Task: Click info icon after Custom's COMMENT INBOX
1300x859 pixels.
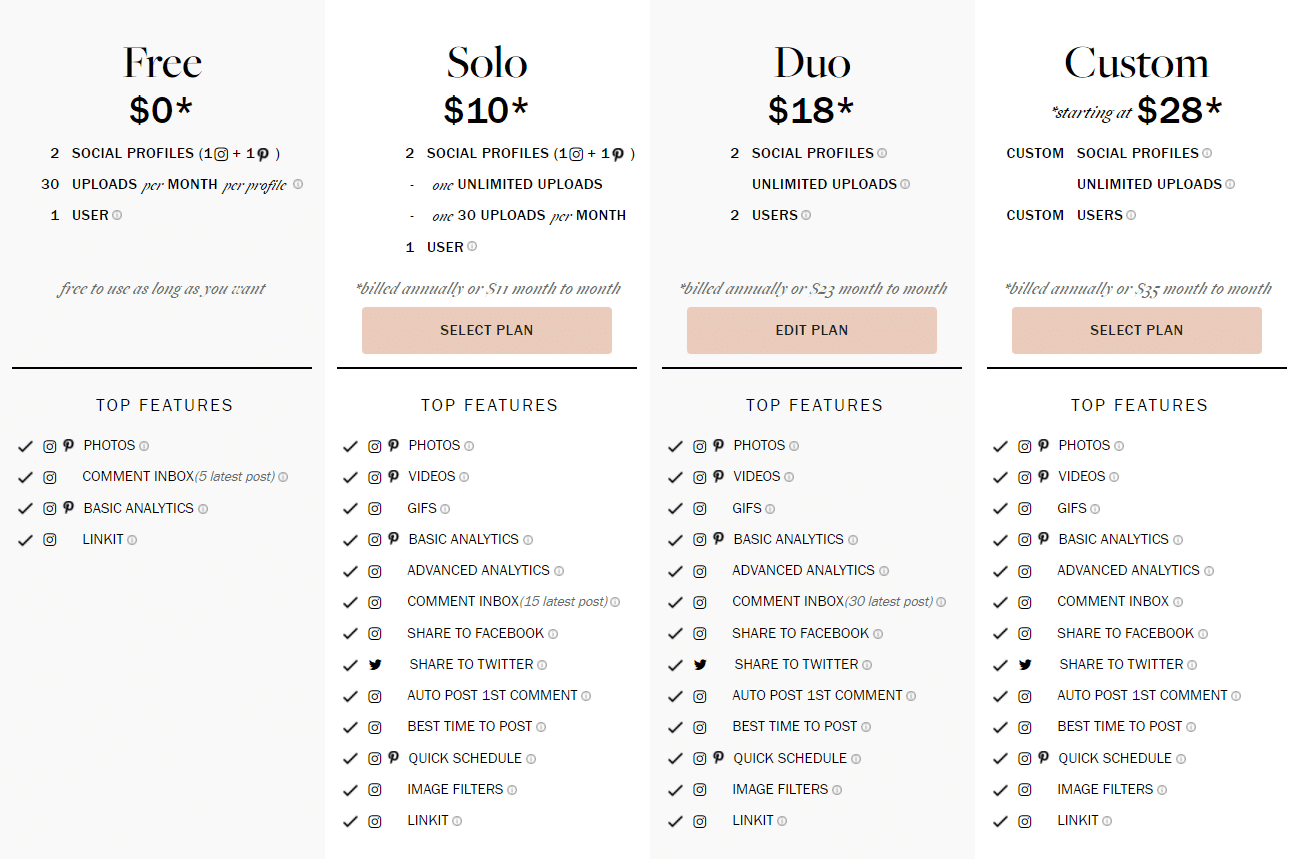Action: (x=1178, y=602)
